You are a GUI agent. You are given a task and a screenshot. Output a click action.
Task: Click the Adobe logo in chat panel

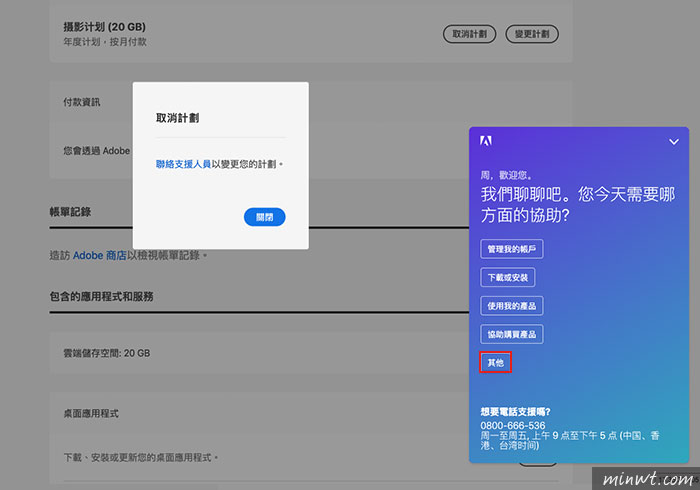pos(486,141)
